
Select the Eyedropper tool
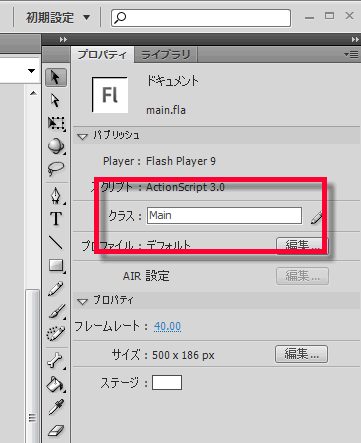tap(56, 407)
